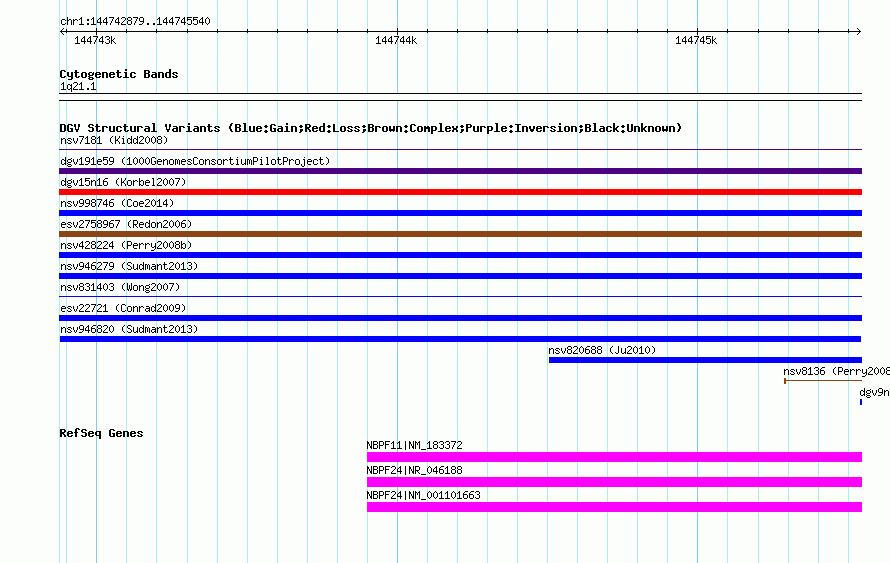Select the brown esv2758967 complex bar
The height and width of the screenshot is (563, 890).
[460, 234]
